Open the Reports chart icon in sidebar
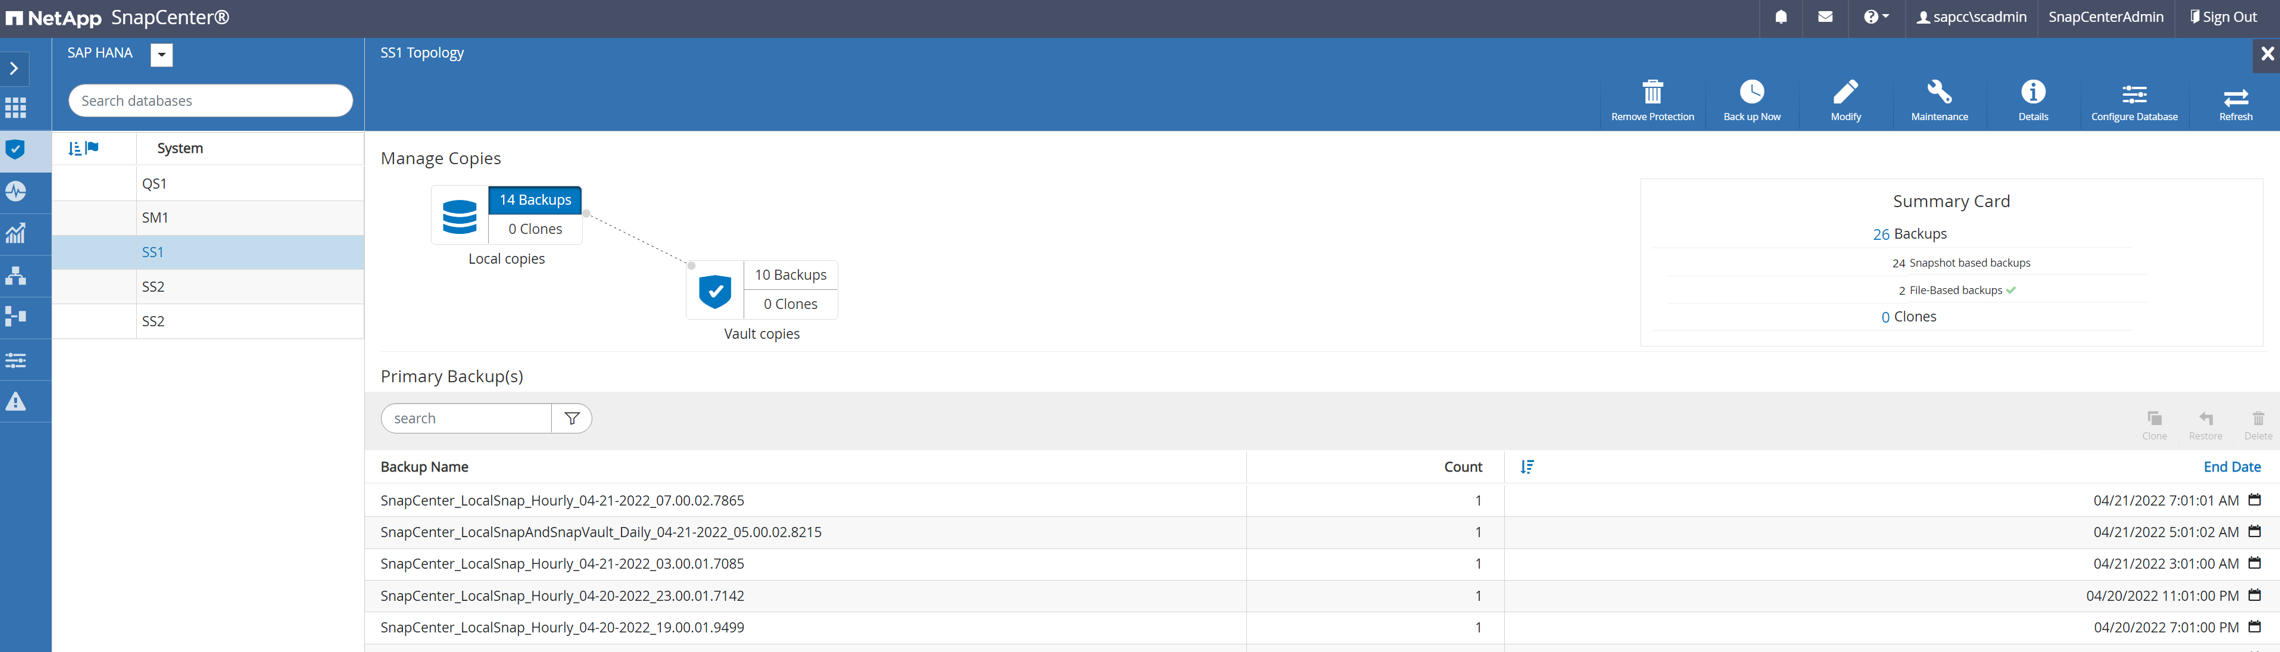Viewport: 2280px width, 652px height. [x=16, y=233]
